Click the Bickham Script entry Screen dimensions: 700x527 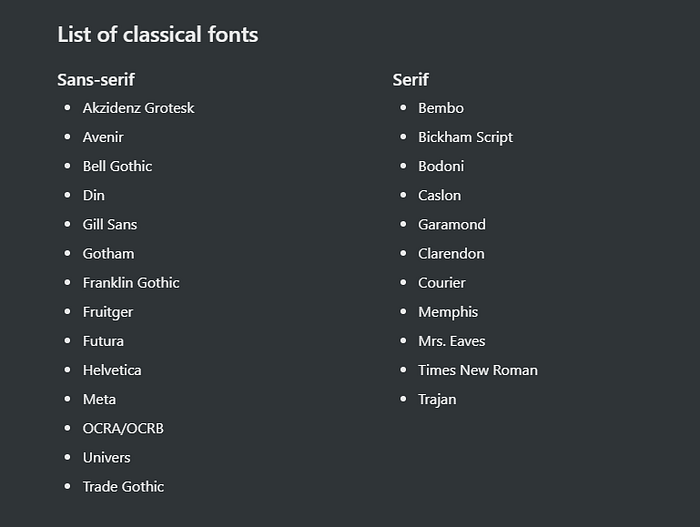click(x=465, y=137)
